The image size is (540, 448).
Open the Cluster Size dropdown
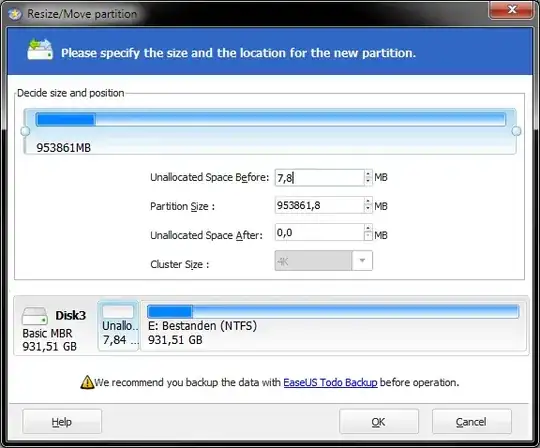tap(362, 261)
